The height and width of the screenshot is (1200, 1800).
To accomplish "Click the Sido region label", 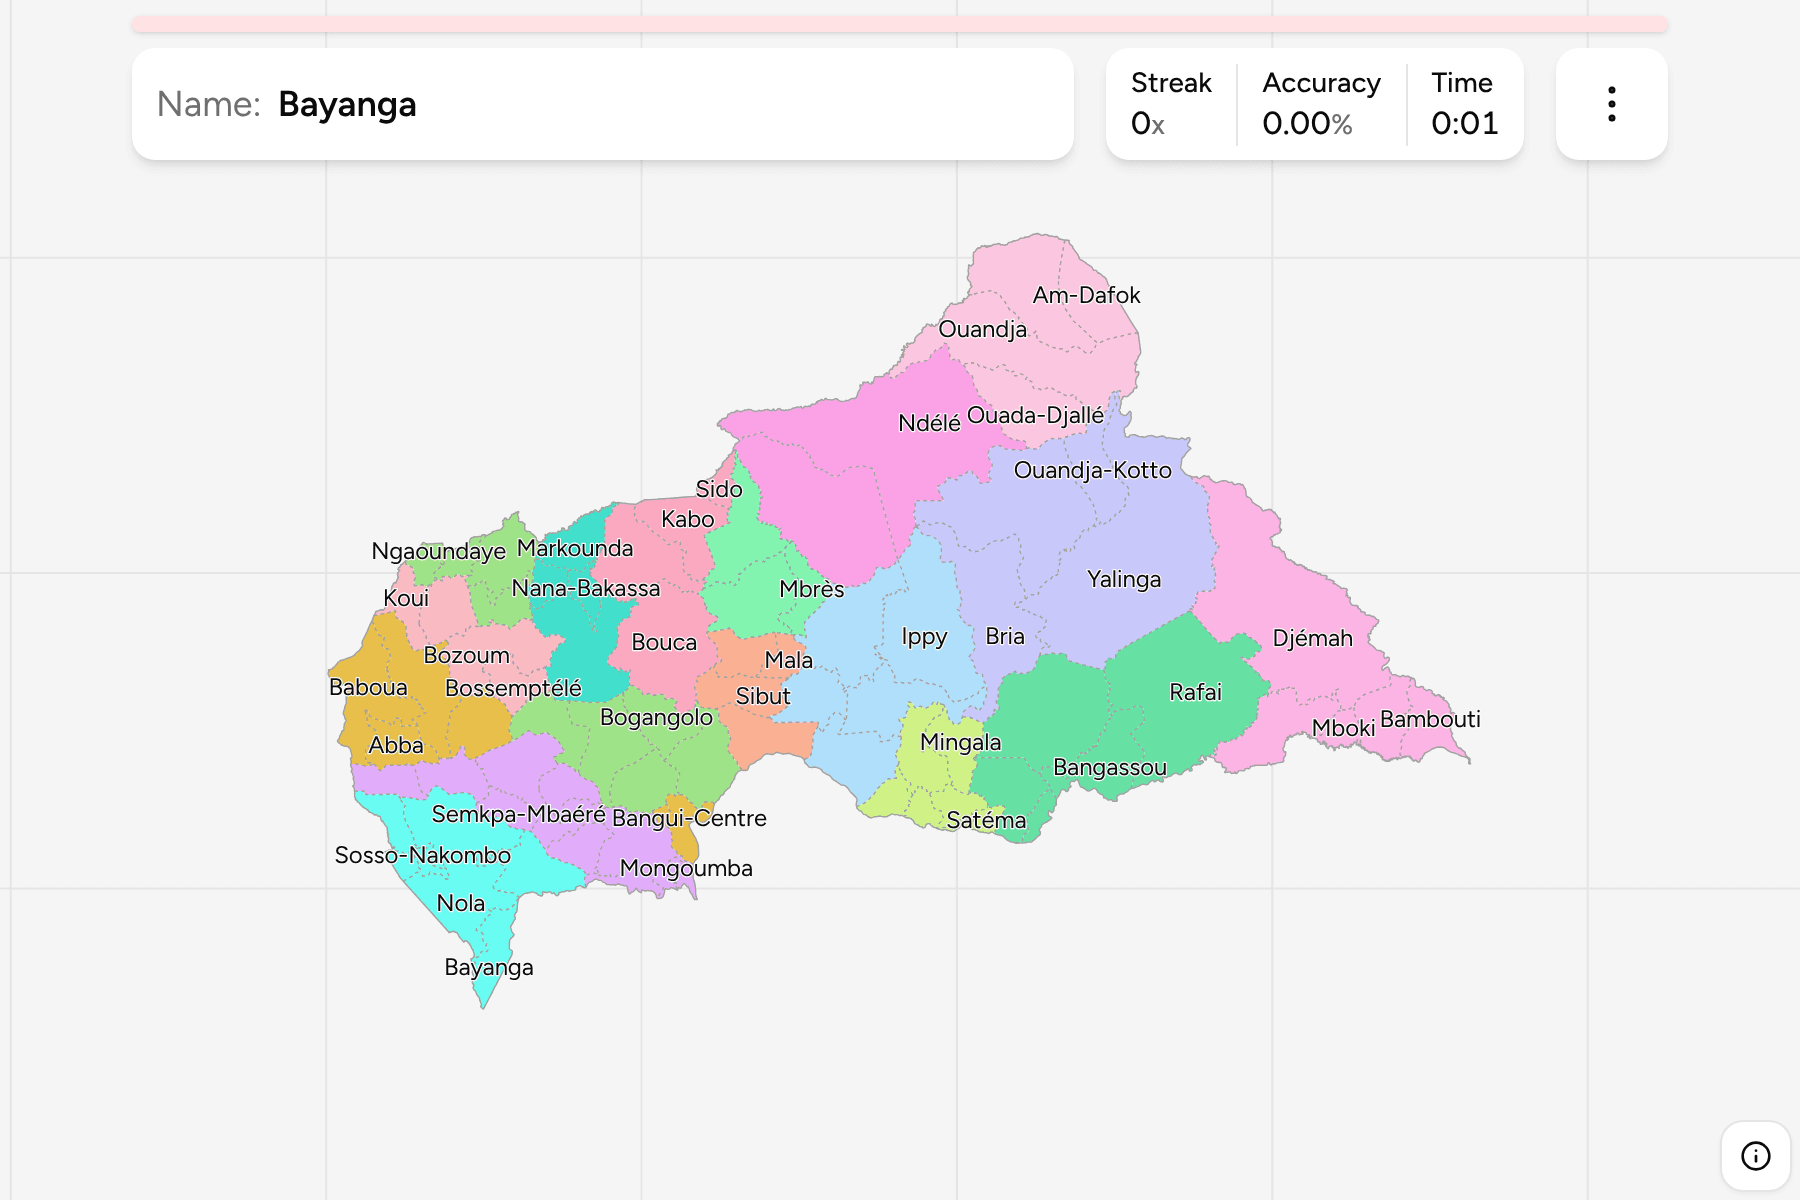I will point(719,489).
